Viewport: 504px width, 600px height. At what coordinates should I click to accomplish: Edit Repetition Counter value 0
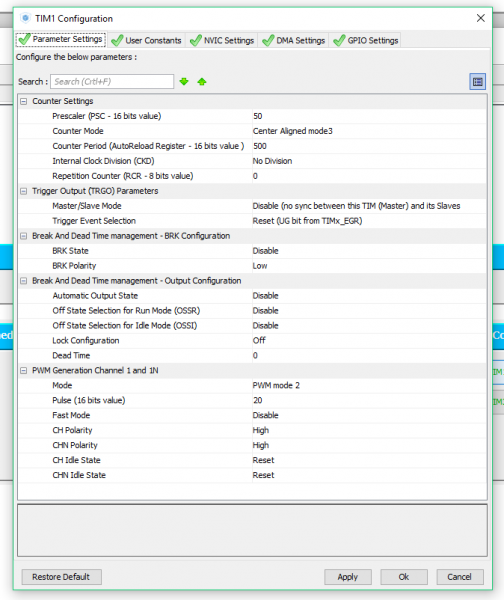click(x=369, y=176)
